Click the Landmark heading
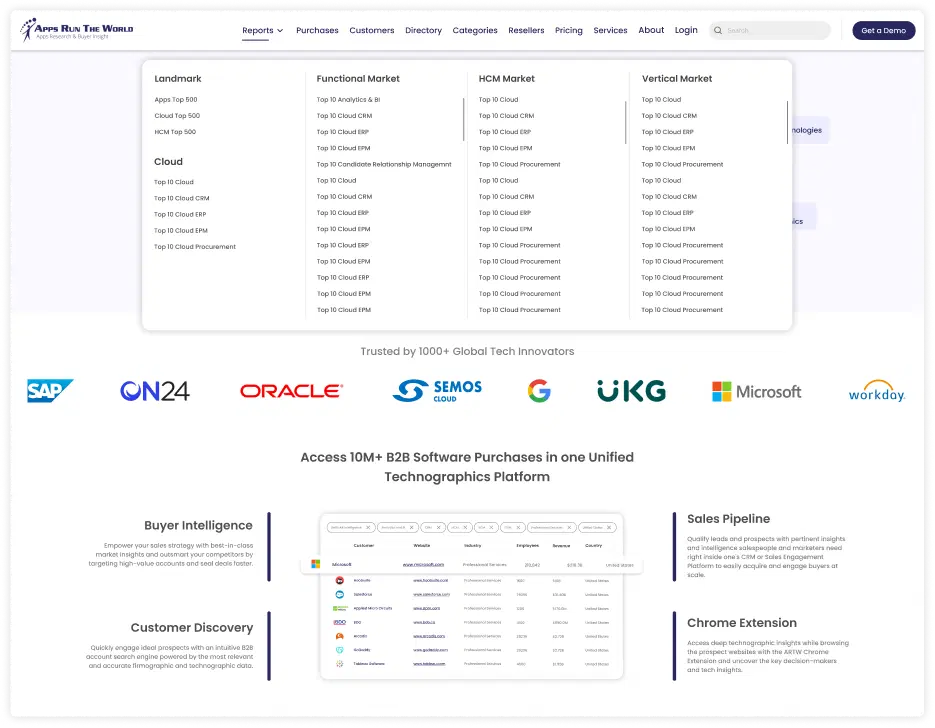This screenshot has width=935, height=728. pos(178,79)
